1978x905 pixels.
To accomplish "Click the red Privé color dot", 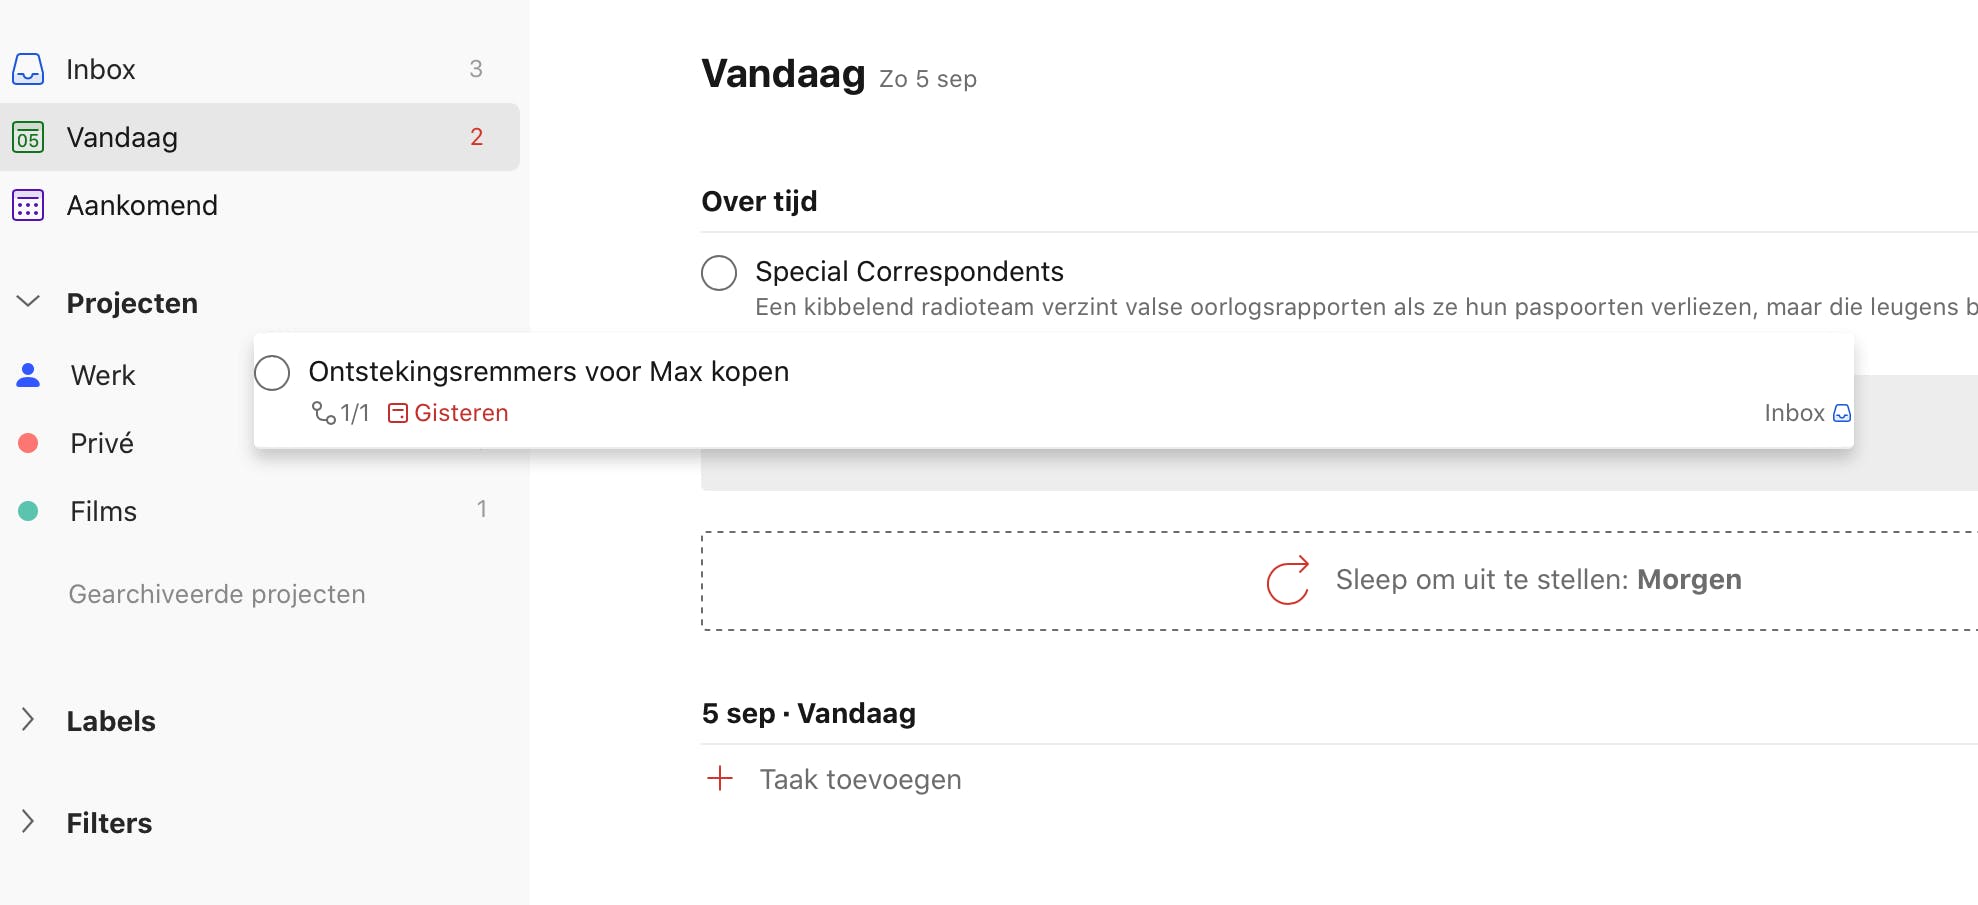I will (x=29, y=443).
